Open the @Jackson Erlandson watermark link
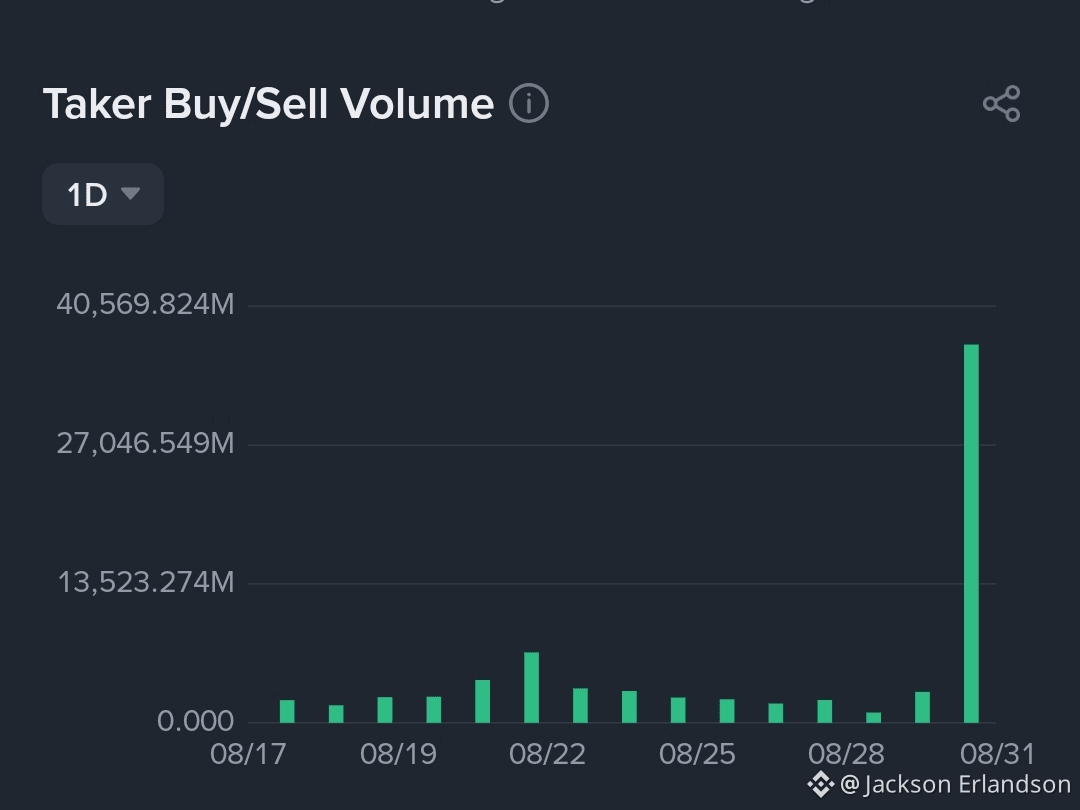Viewport: 1080px width, 810px height. pos(955,785)
